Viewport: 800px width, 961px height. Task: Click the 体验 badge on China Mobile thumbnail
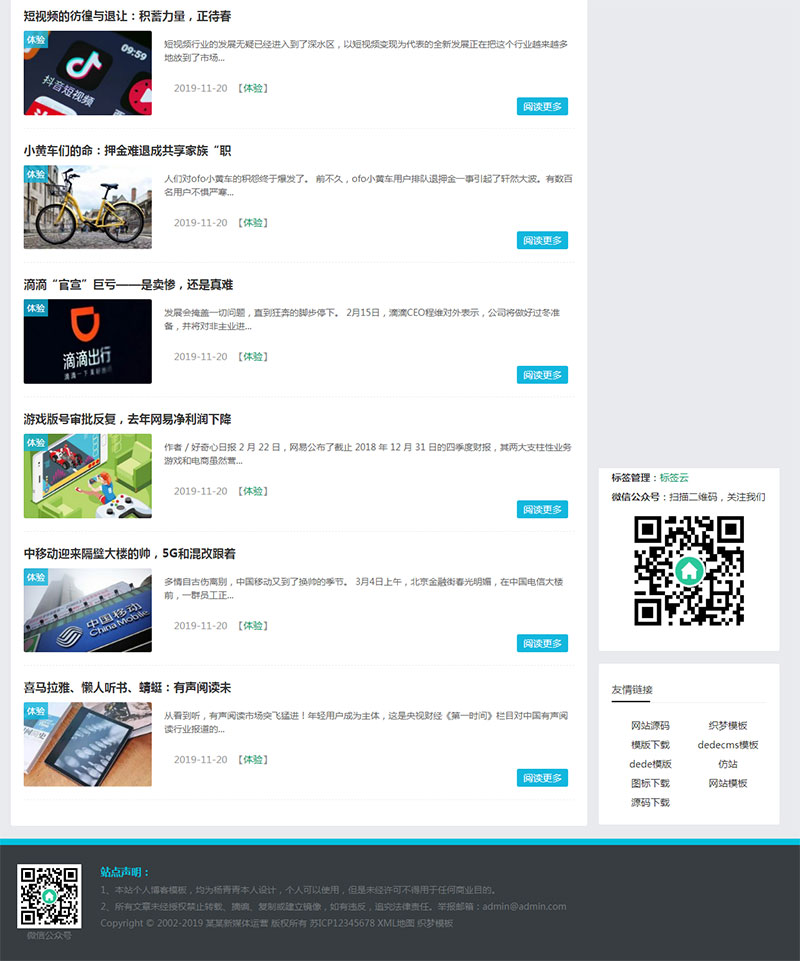pyautogui.click(x=36, y=577)
